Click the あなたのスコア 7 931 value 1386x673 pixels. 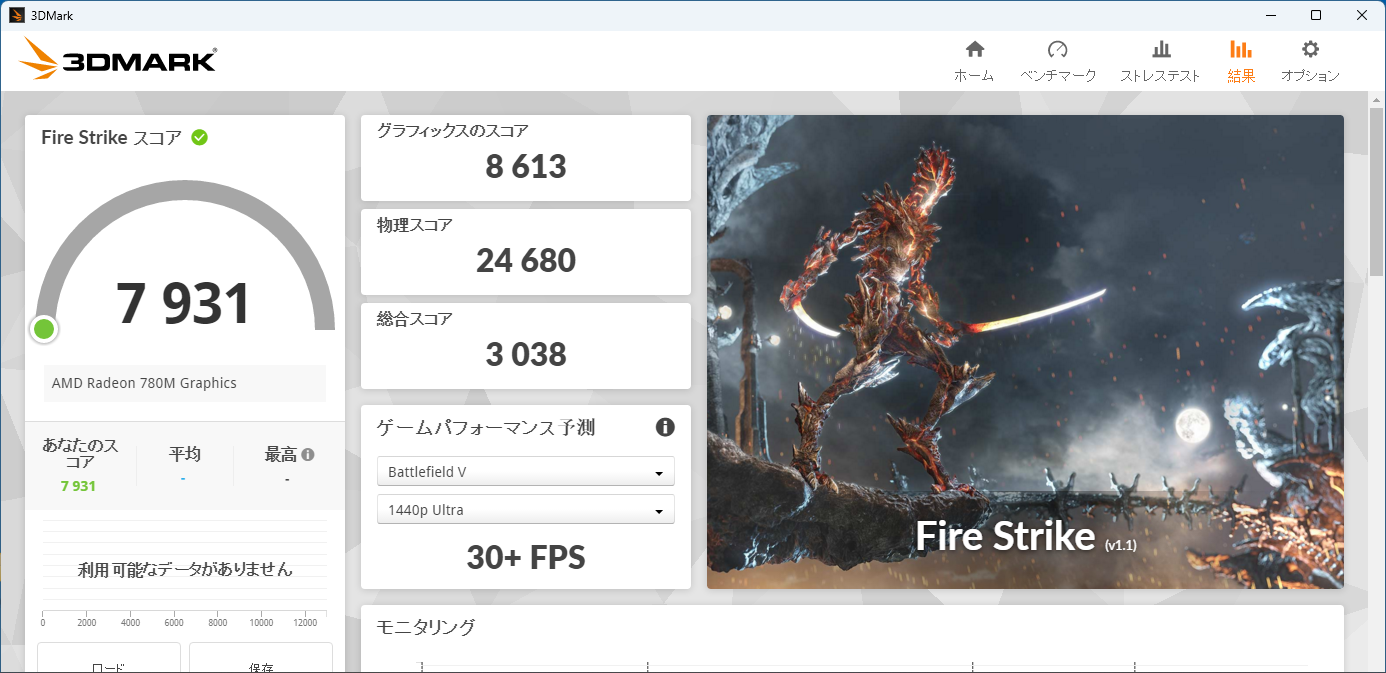click(78, 486)
